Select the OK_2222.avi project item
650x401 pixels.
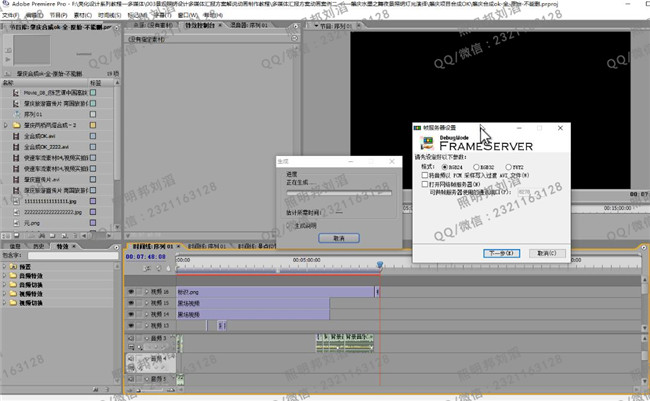[46, 147]
